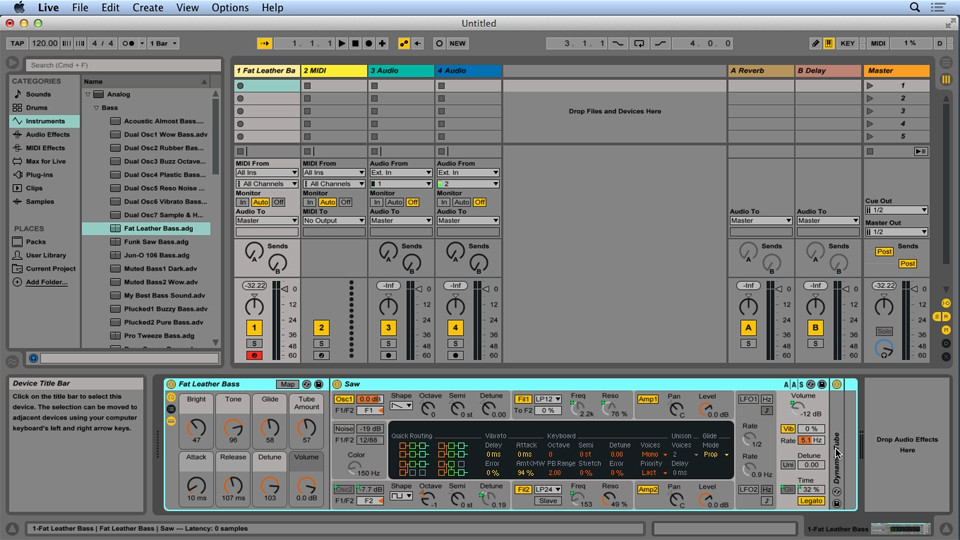Click the Re-enable Automation arrow button
The height and width of the screenshot is (540, 960).
pos(418,43)
